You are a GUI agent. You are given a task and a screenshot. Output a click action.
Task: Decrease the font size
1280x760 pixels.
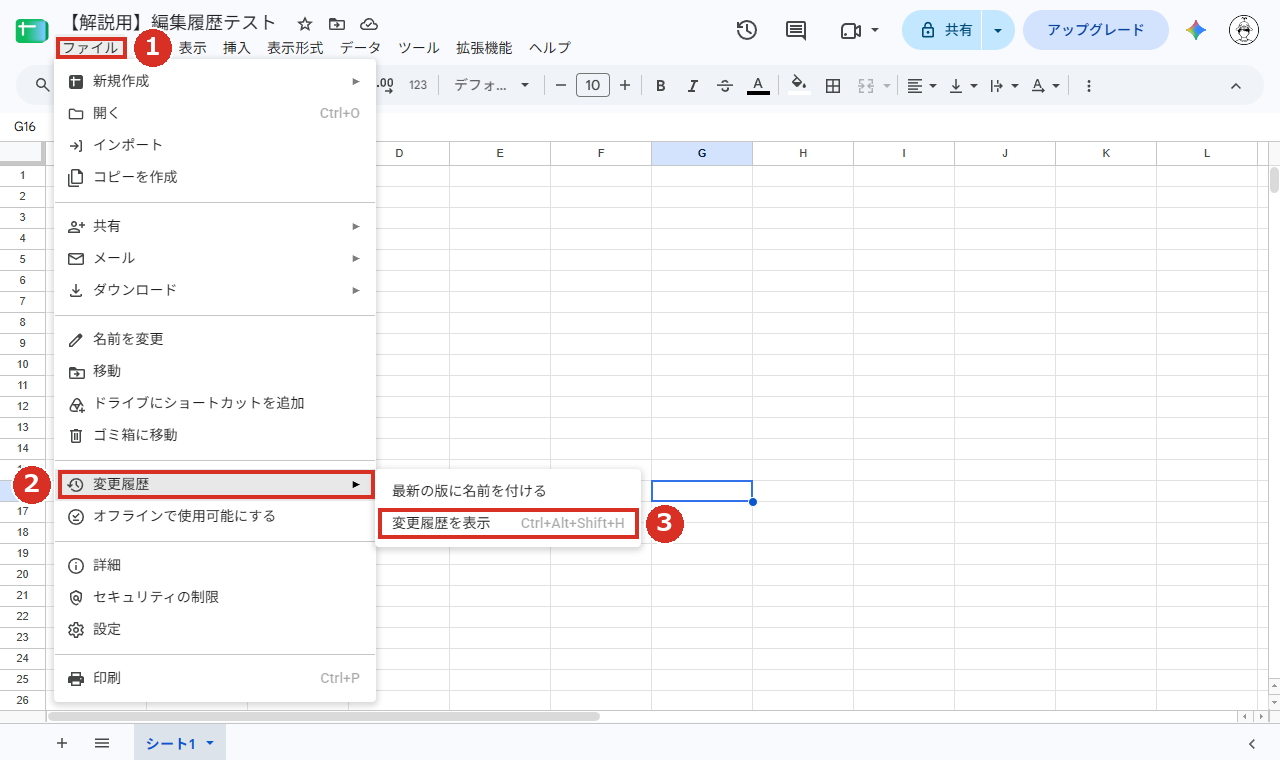pos(561,86)
